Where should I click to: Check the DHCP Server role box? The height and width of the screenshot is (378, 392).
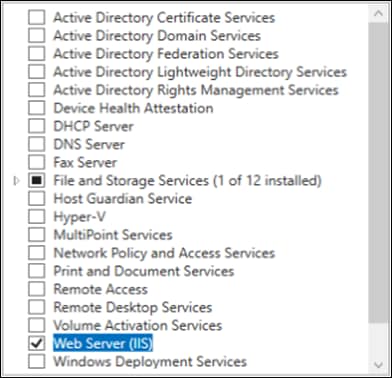37,126
